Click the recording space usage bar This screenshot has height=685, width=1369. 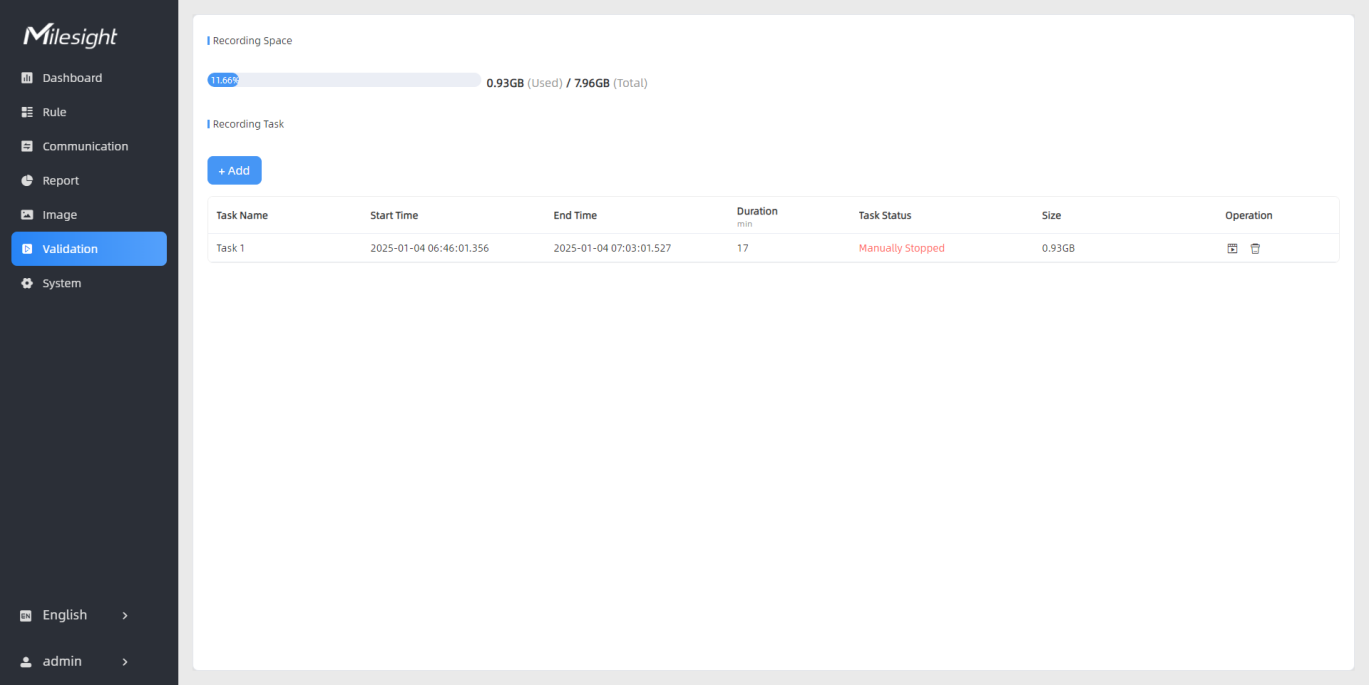tap(344, 80)
